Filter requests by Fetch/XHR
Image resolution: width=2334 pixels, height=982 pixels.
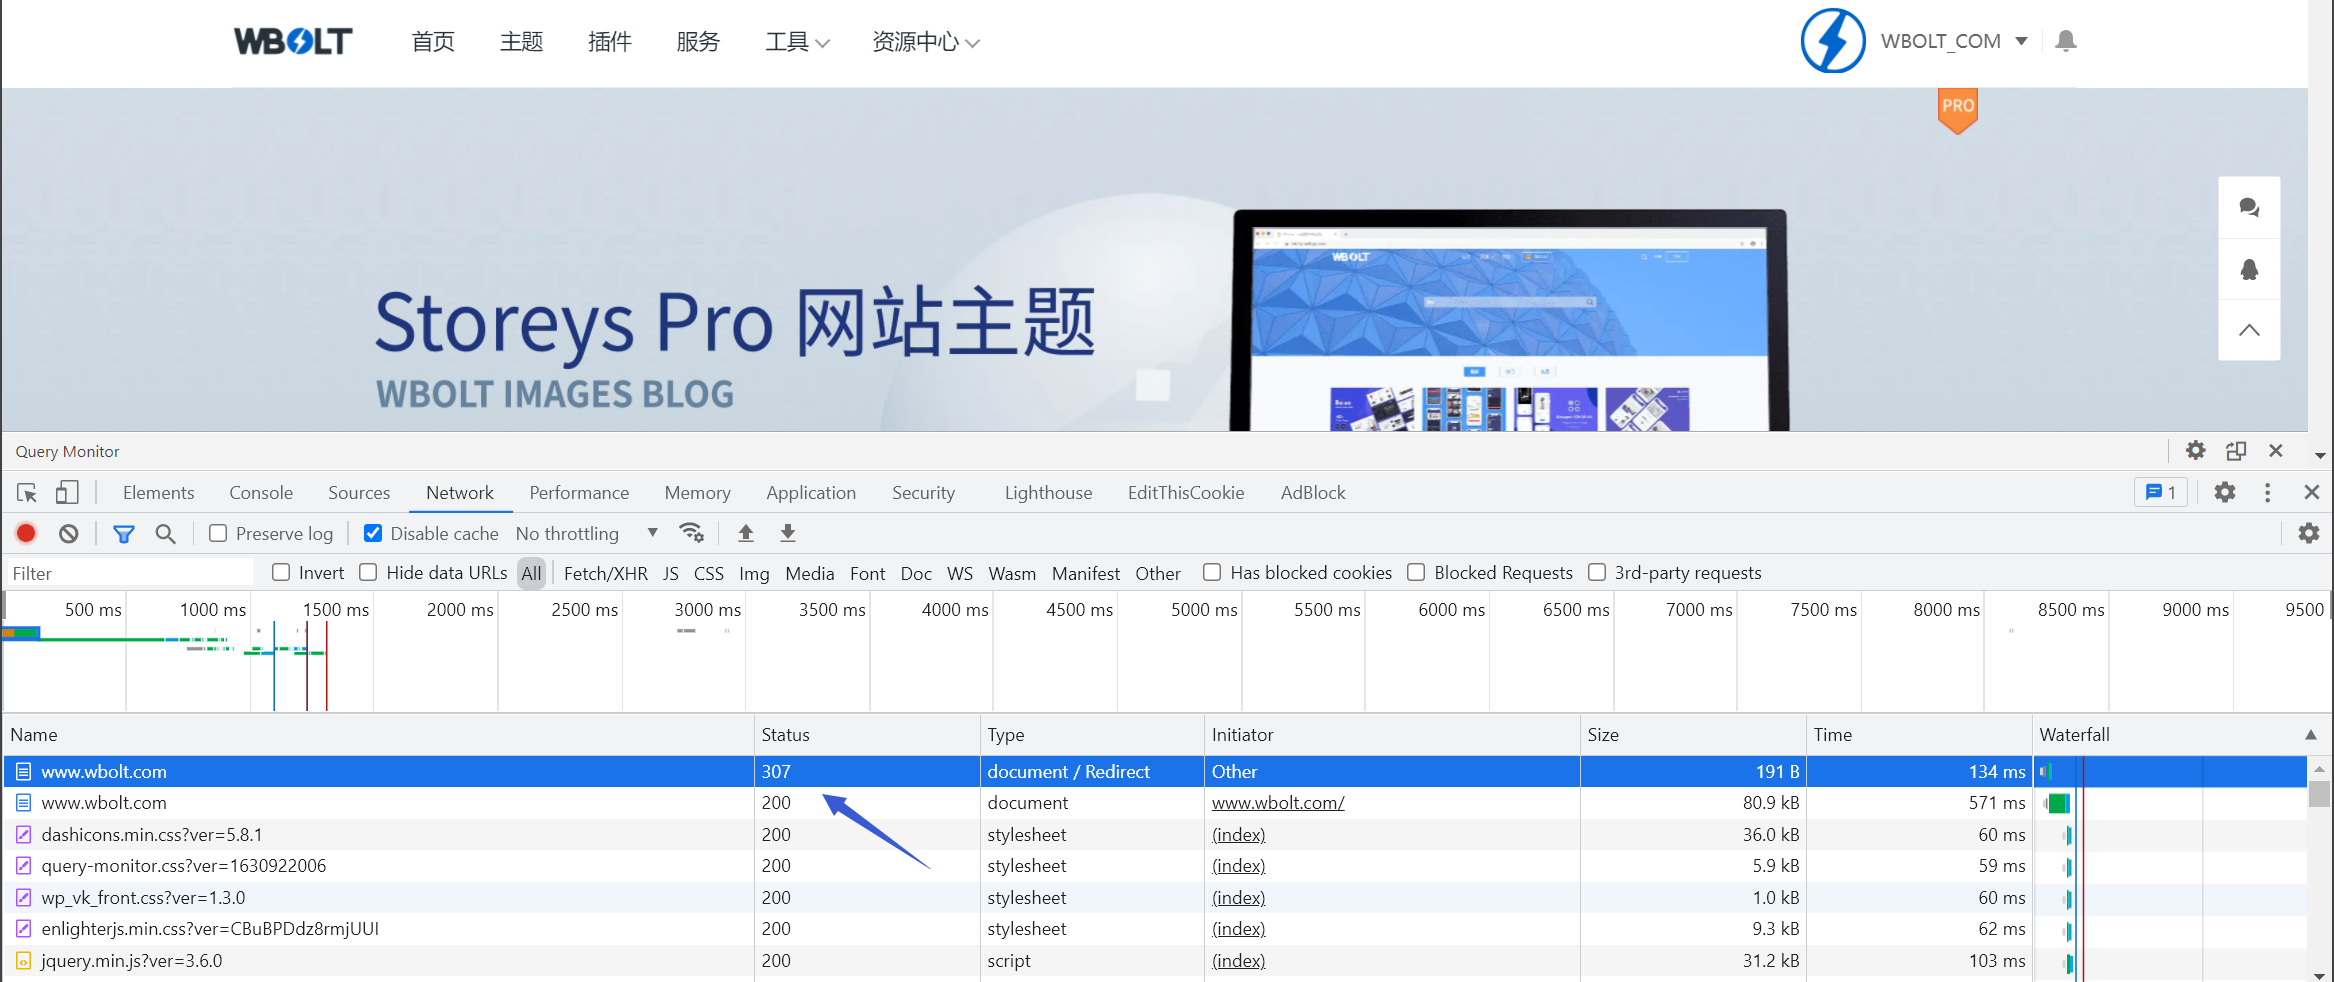tap(605, 574)
